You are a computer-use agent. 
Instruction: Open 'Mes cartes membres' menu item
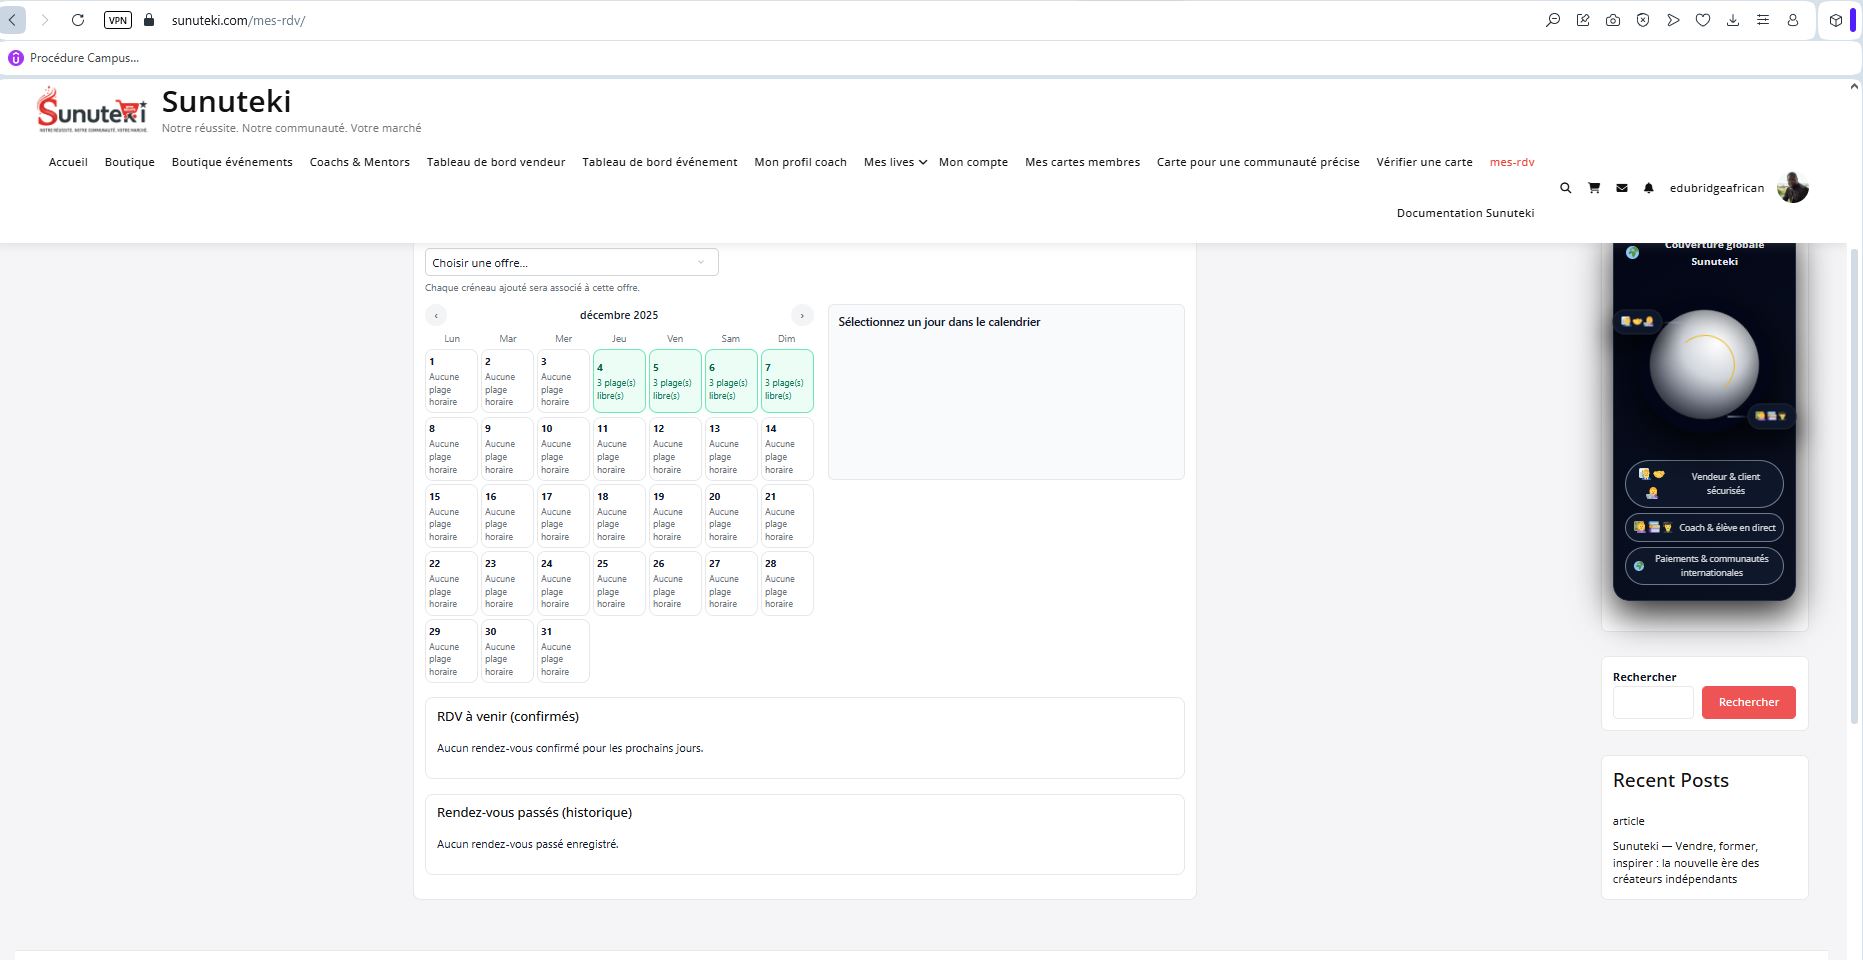pos(1082,162)
